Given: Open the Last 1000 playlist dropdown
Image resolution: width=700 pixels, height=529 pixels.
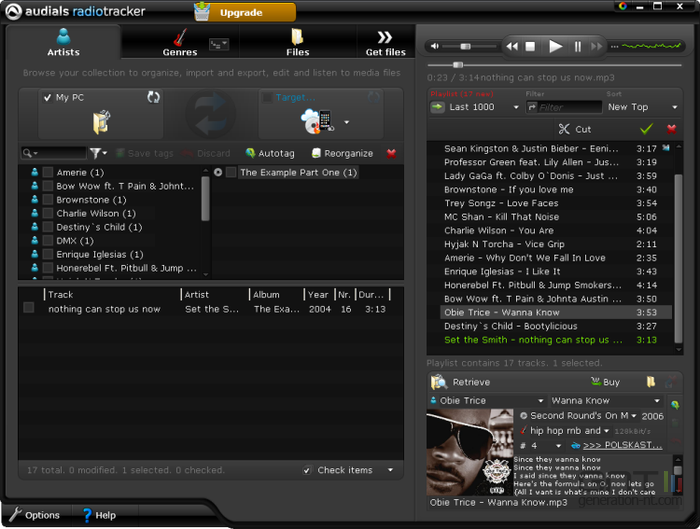Looking at the screenshot, I should point(516,107).
